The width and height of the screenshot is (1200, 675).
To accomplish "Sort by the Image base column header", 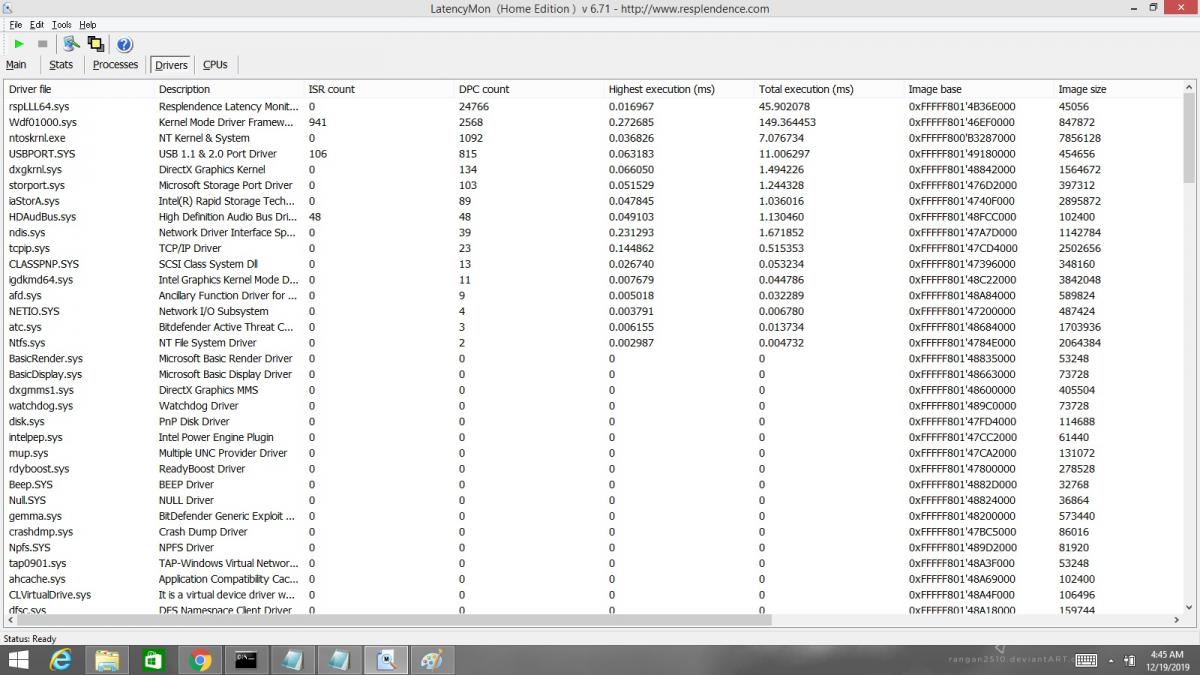I will click(979, 89).
